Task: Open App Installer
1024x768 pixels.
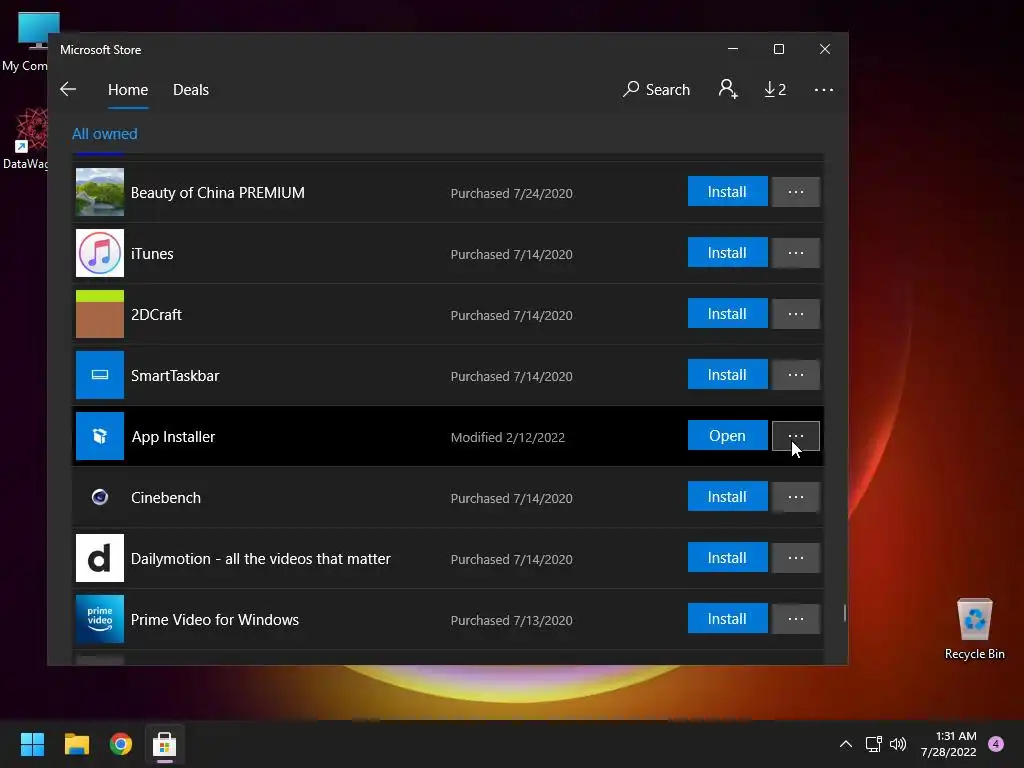Action: pos(728,436)
